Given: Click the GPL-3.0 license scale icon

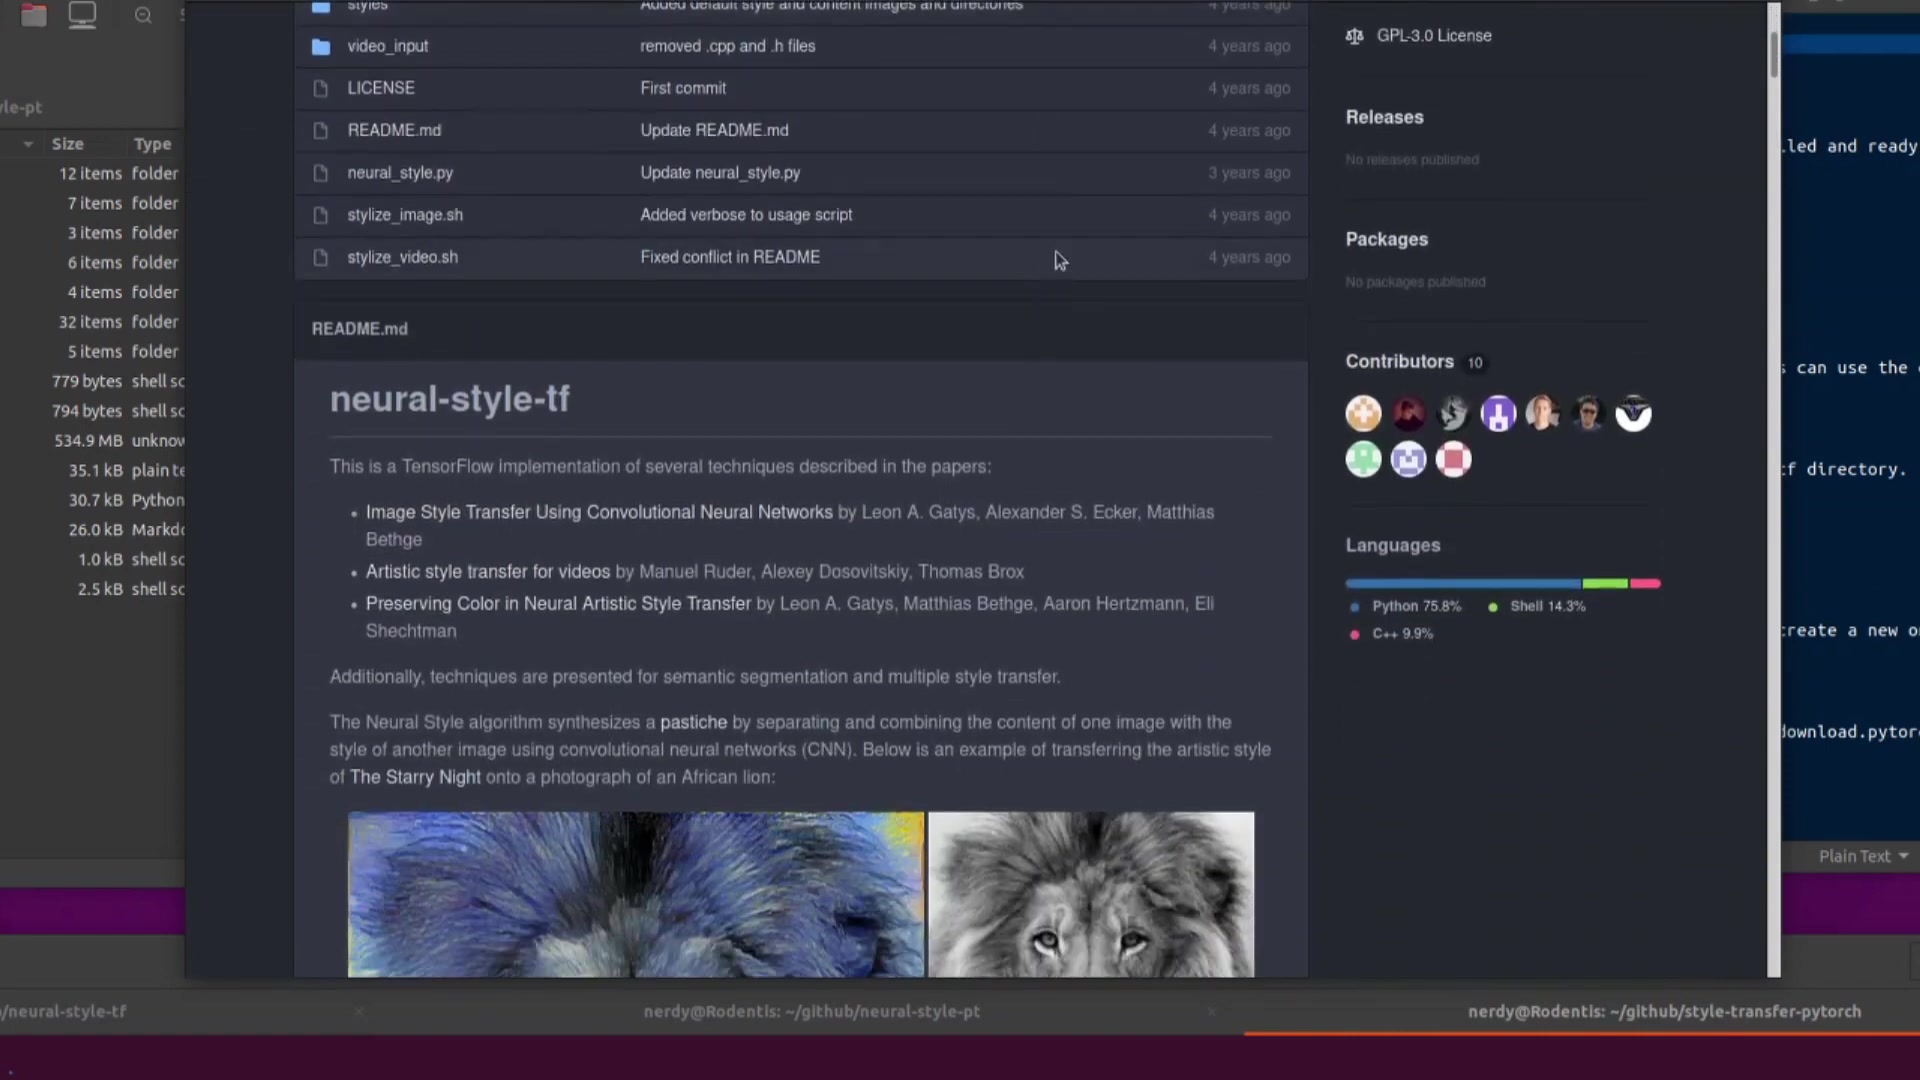Looking at the screenshot, I should [x=1354, y=36].
